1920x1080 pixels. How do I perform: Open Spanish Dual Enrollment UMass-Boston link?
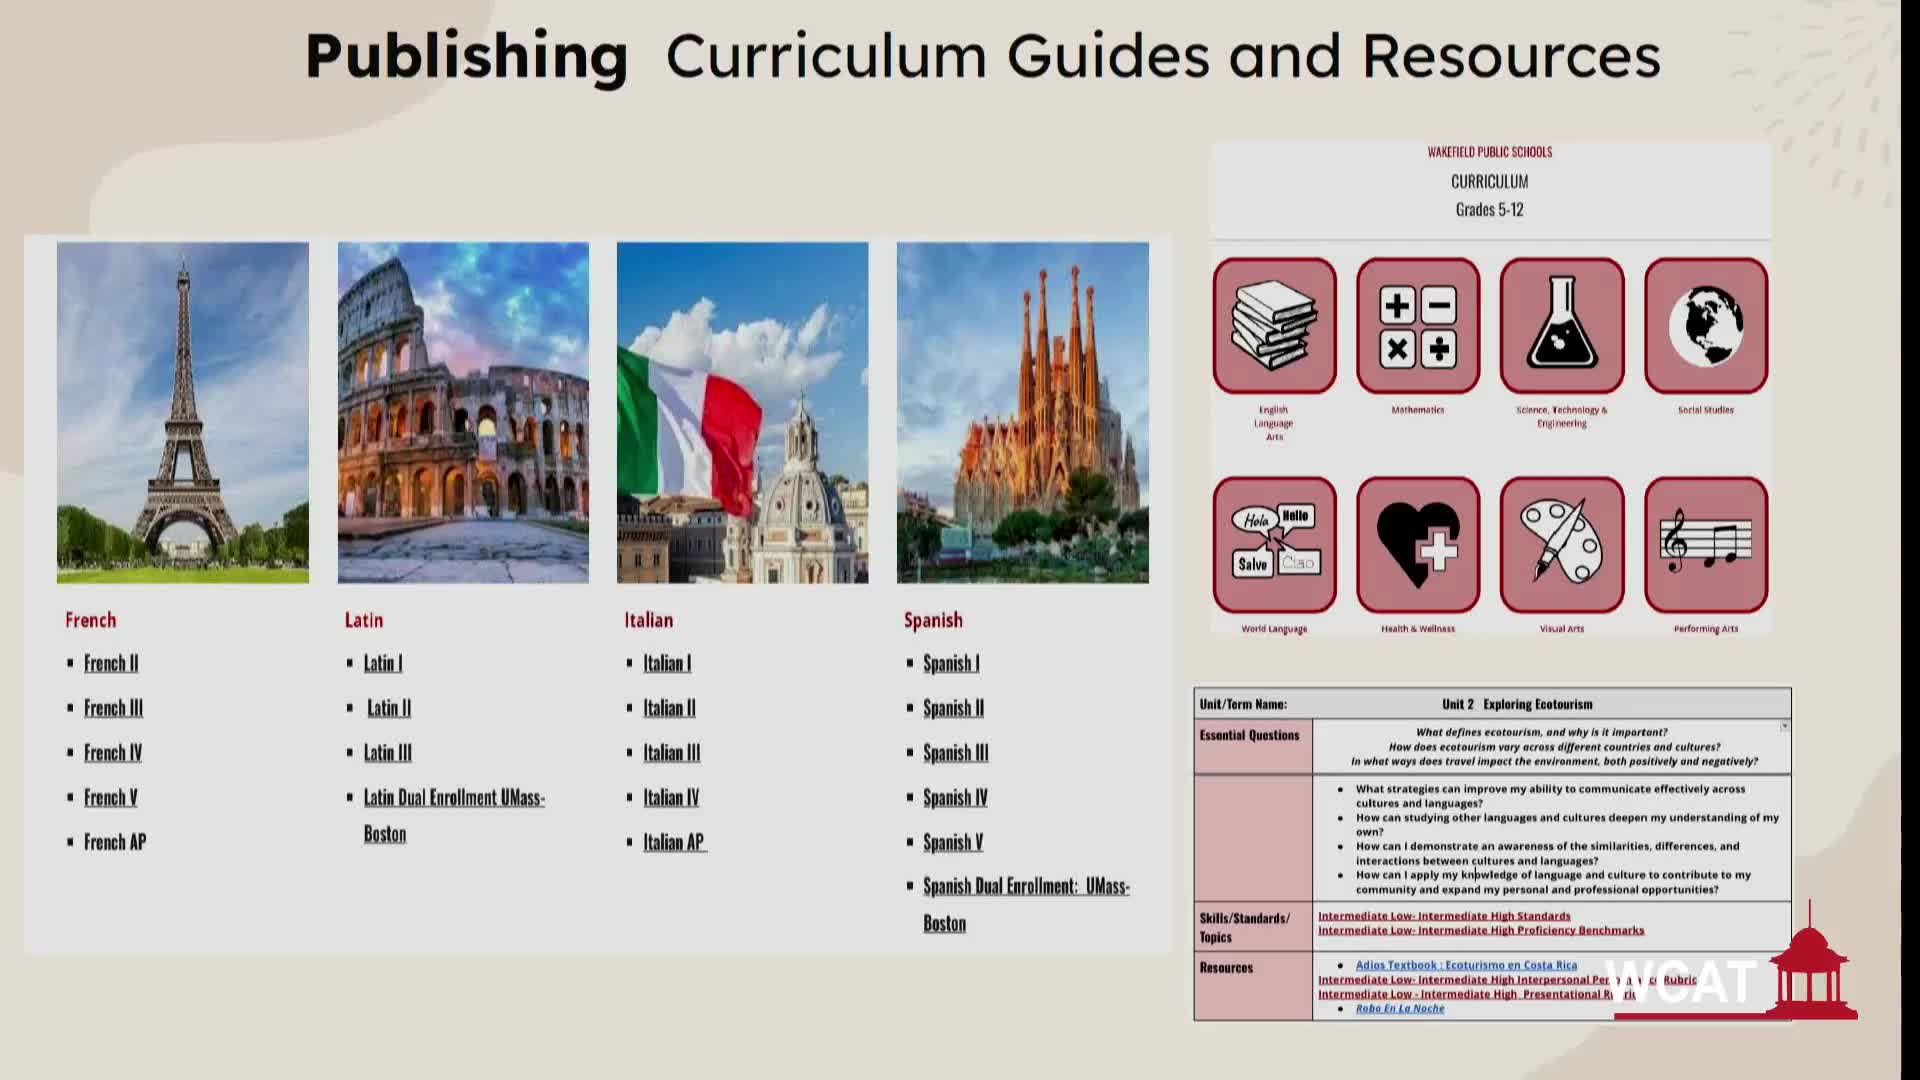click(1026, 904)
